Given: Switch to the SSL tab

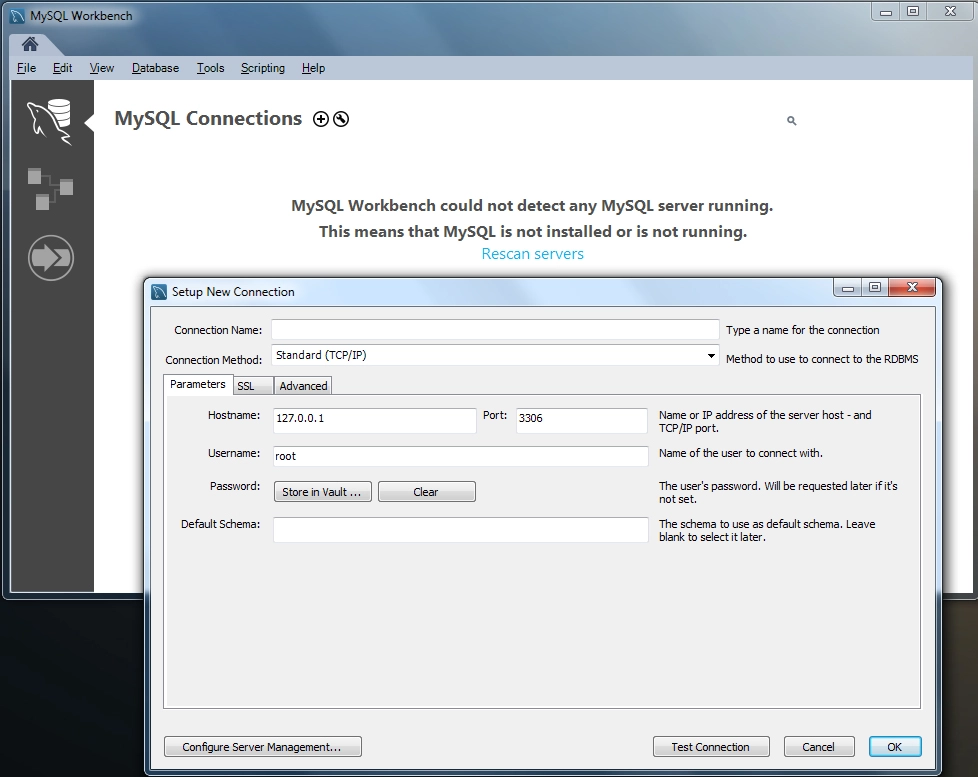Looking at the screenshot, I should [251, 384].
